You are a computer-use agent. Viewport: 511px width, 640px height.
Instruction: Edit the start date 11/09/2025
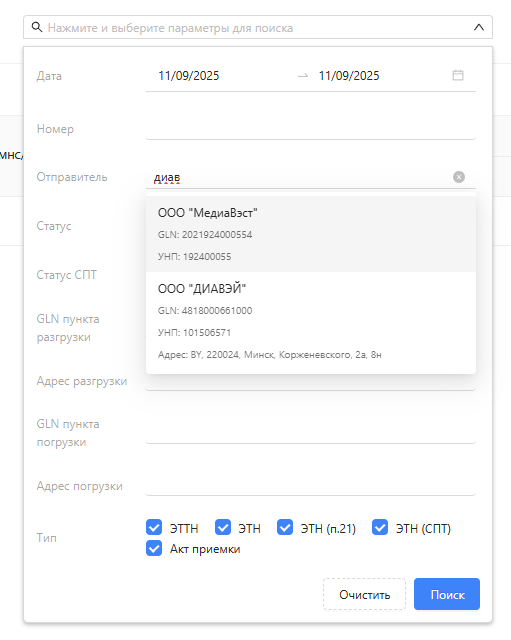click(x=189, y=76)
